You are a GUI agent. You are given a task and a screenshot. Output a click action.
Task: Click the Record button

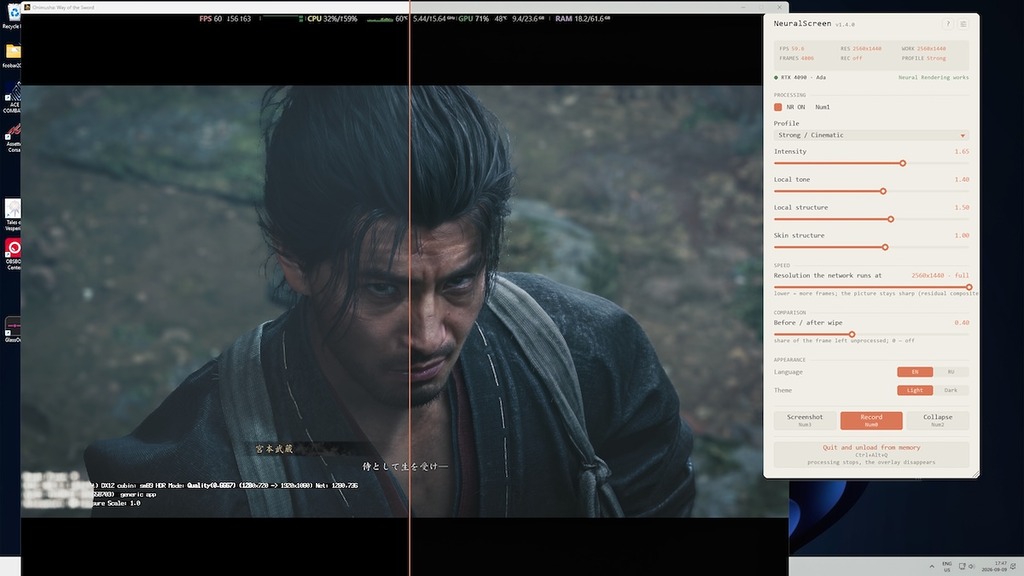[x=871, y=420]
